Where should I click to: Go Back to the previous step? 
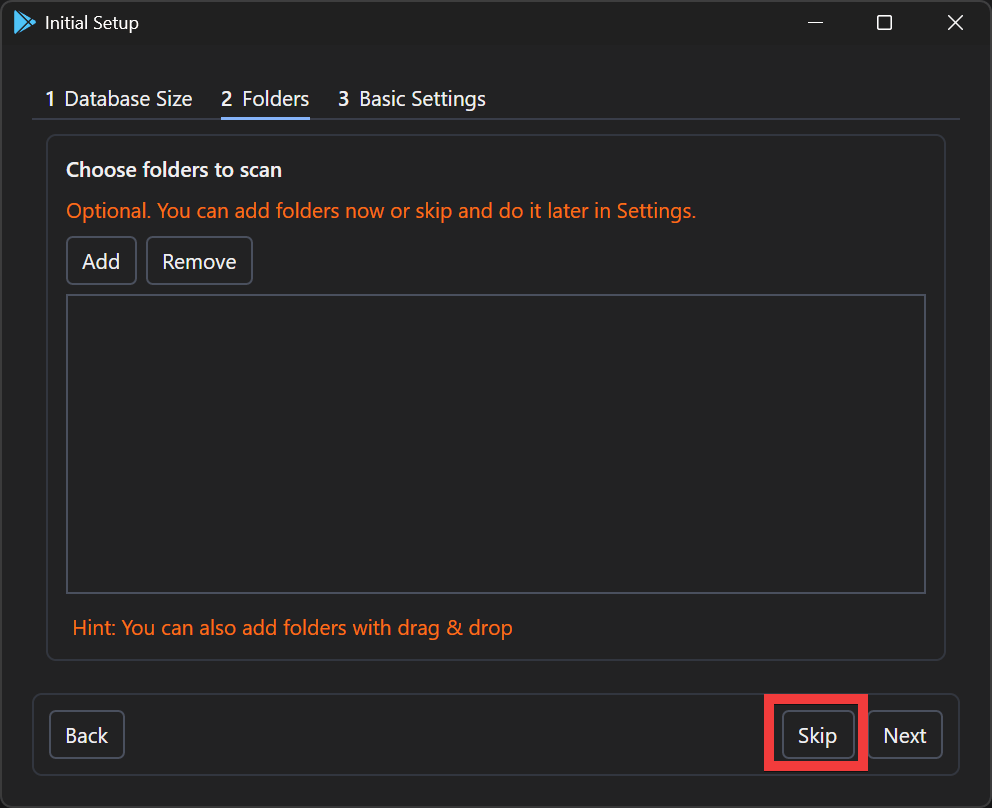[x=86, y=735]
